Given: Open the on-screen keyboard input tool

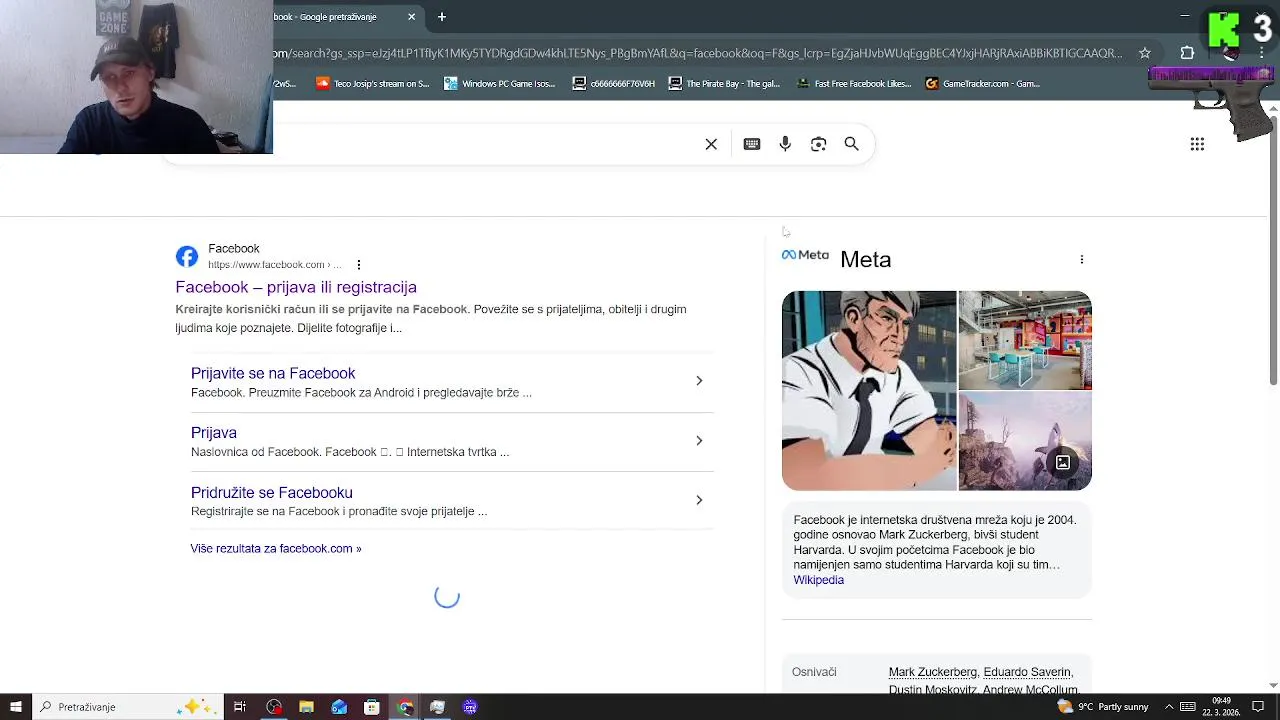Looking at the screenshot, I should click(x=752, y=144).
